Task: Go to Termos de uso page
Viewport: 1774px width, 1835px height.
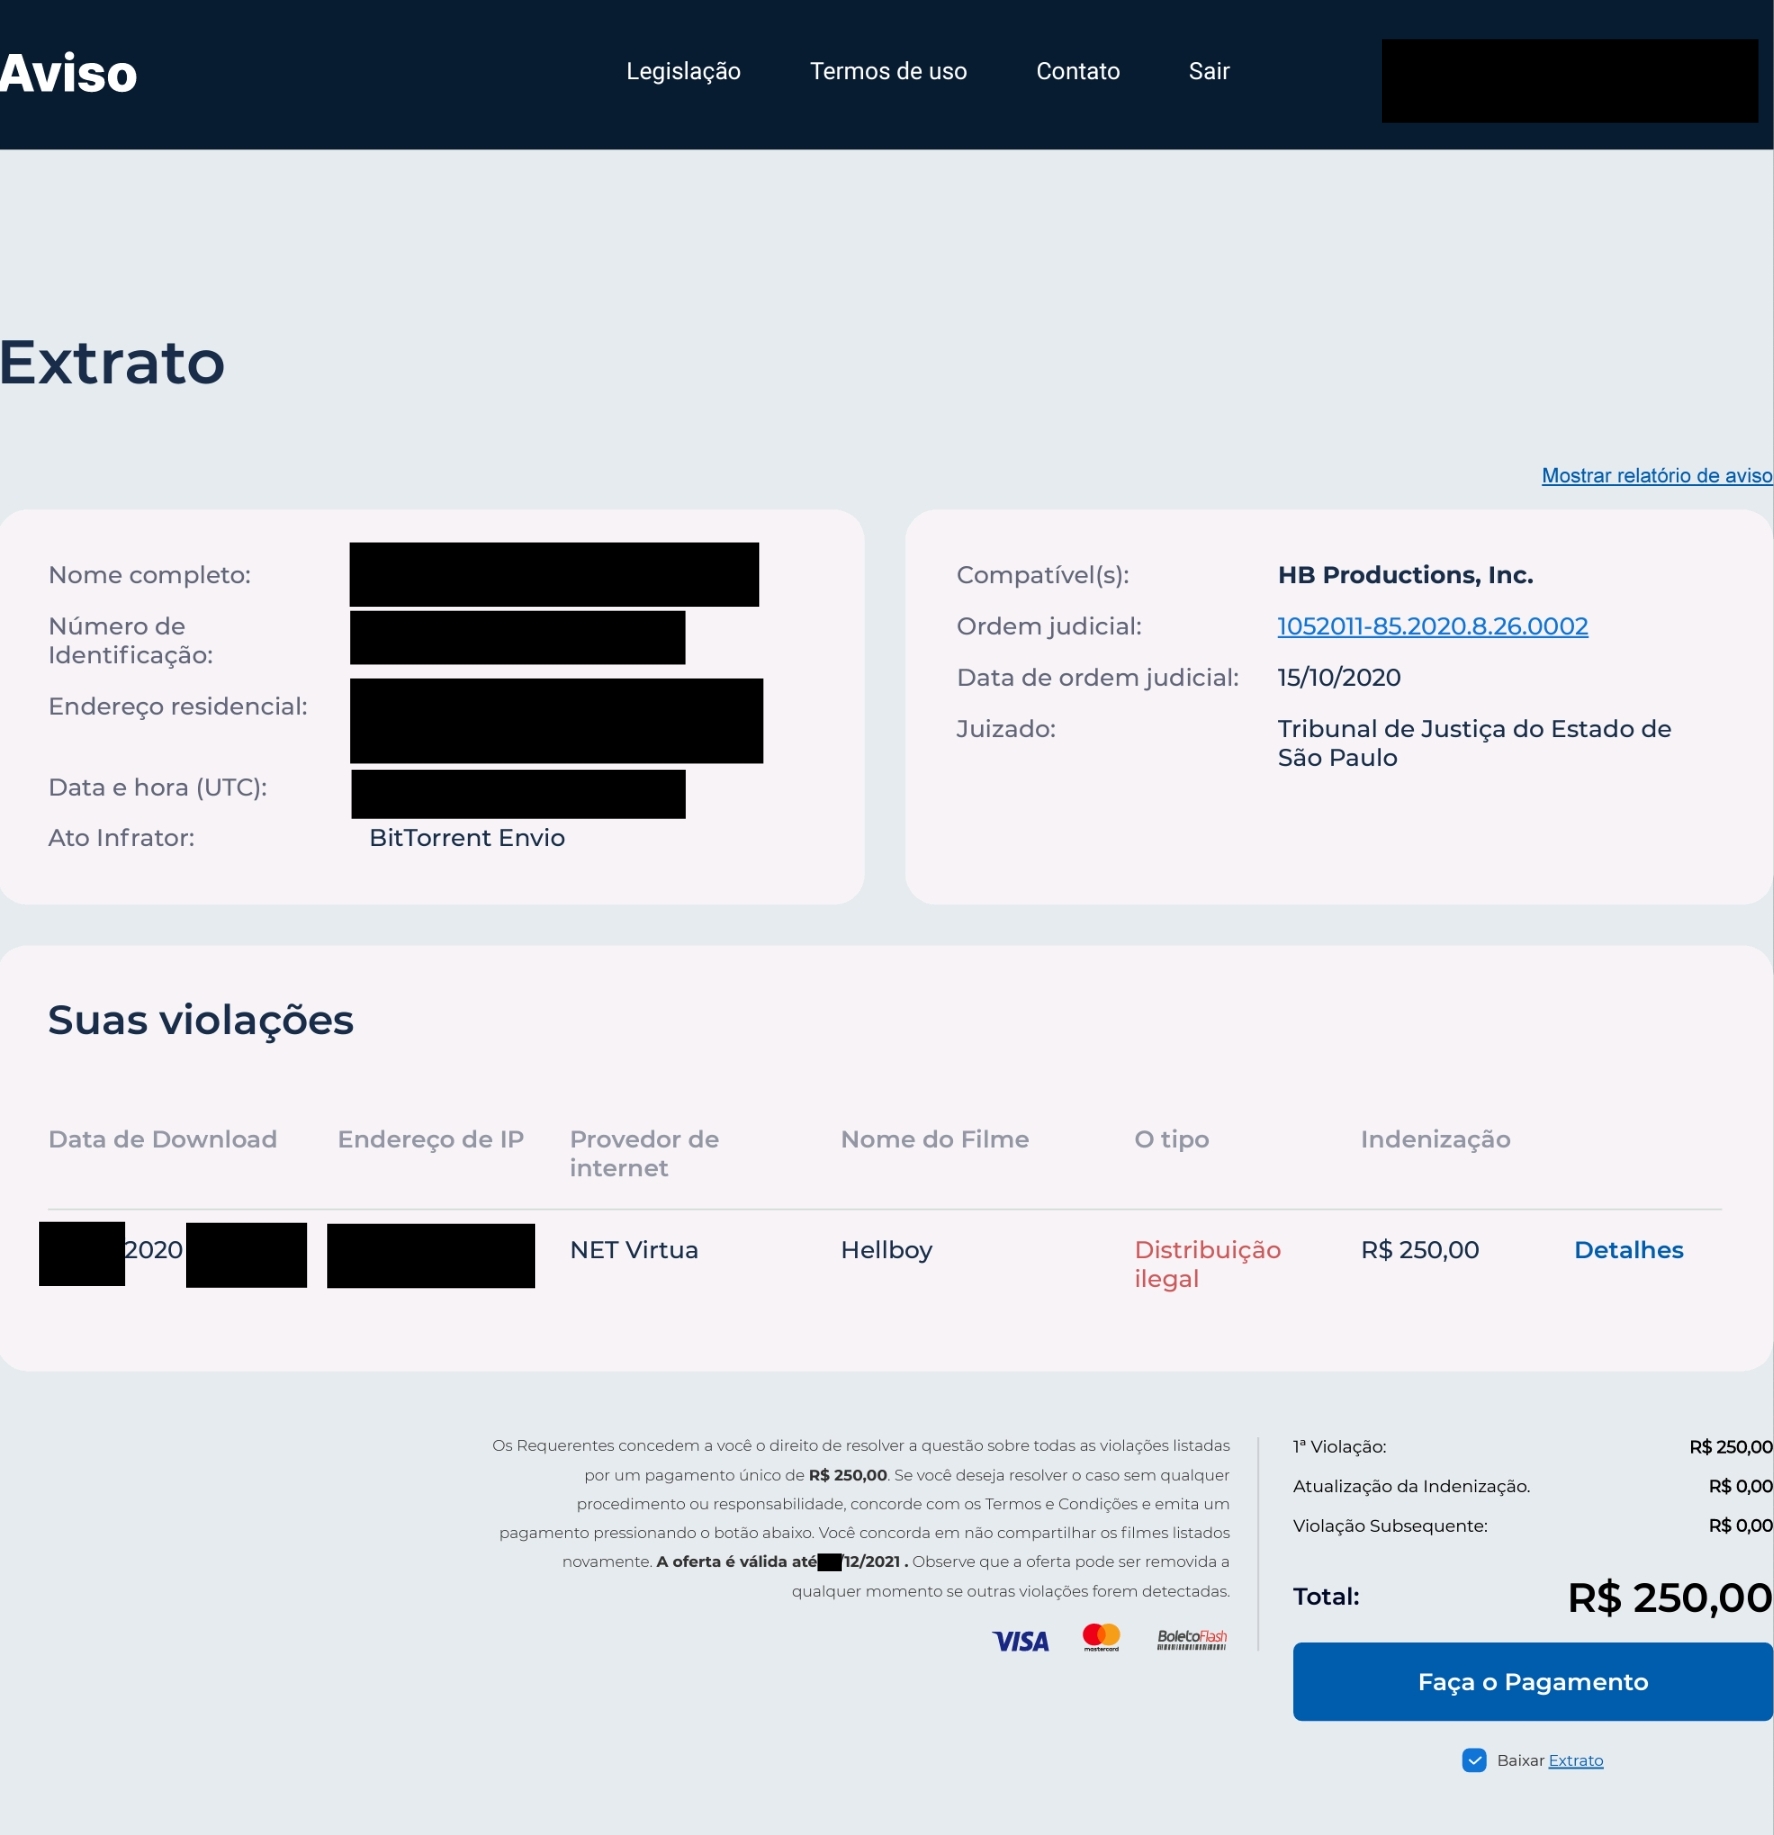Action: [x=888, y=71]
